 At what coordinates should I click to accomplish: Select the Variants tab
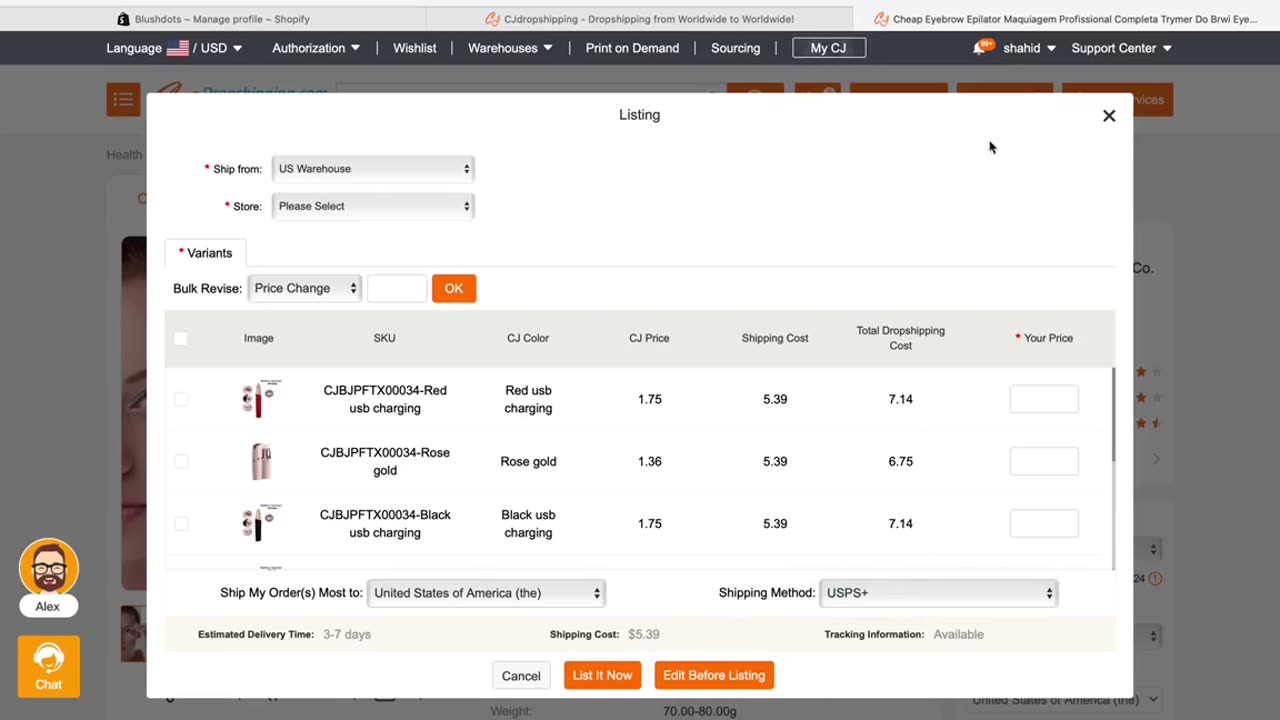tap(205, 253)
